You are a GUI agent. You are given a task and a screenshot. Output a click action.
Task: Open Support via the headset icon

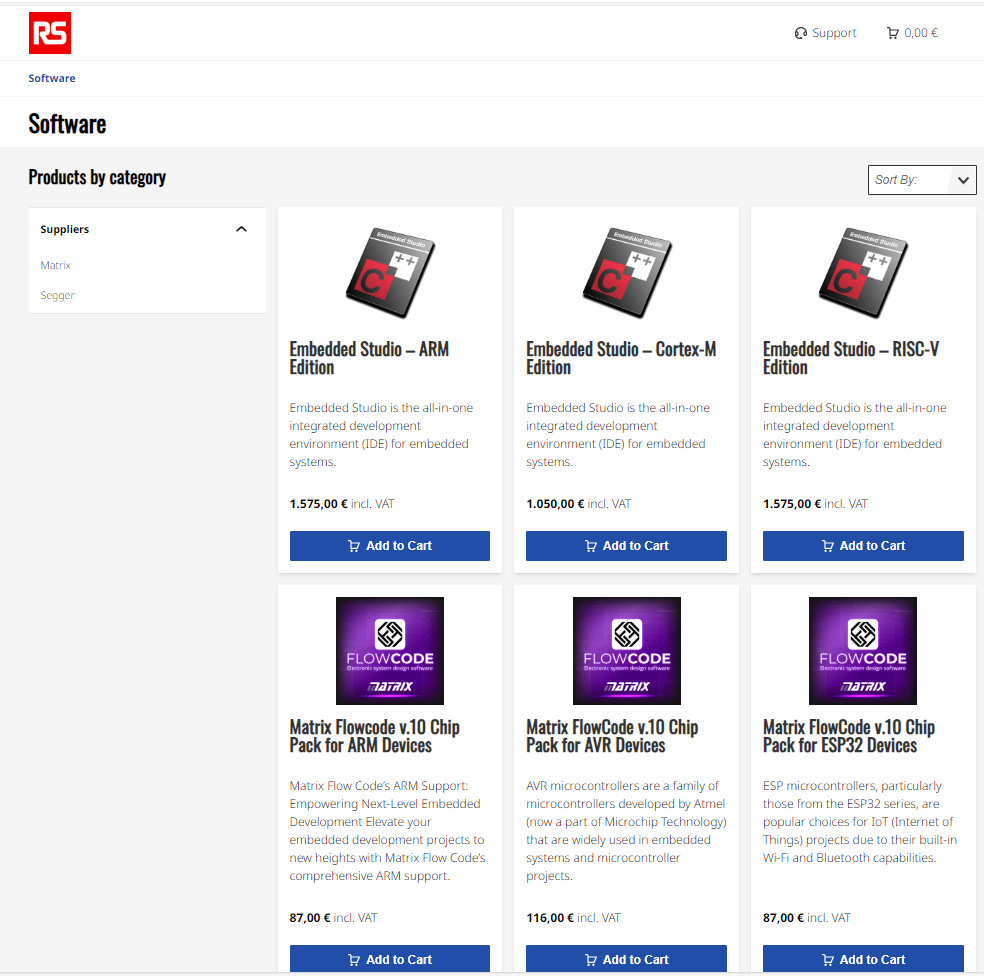(800, 33)
